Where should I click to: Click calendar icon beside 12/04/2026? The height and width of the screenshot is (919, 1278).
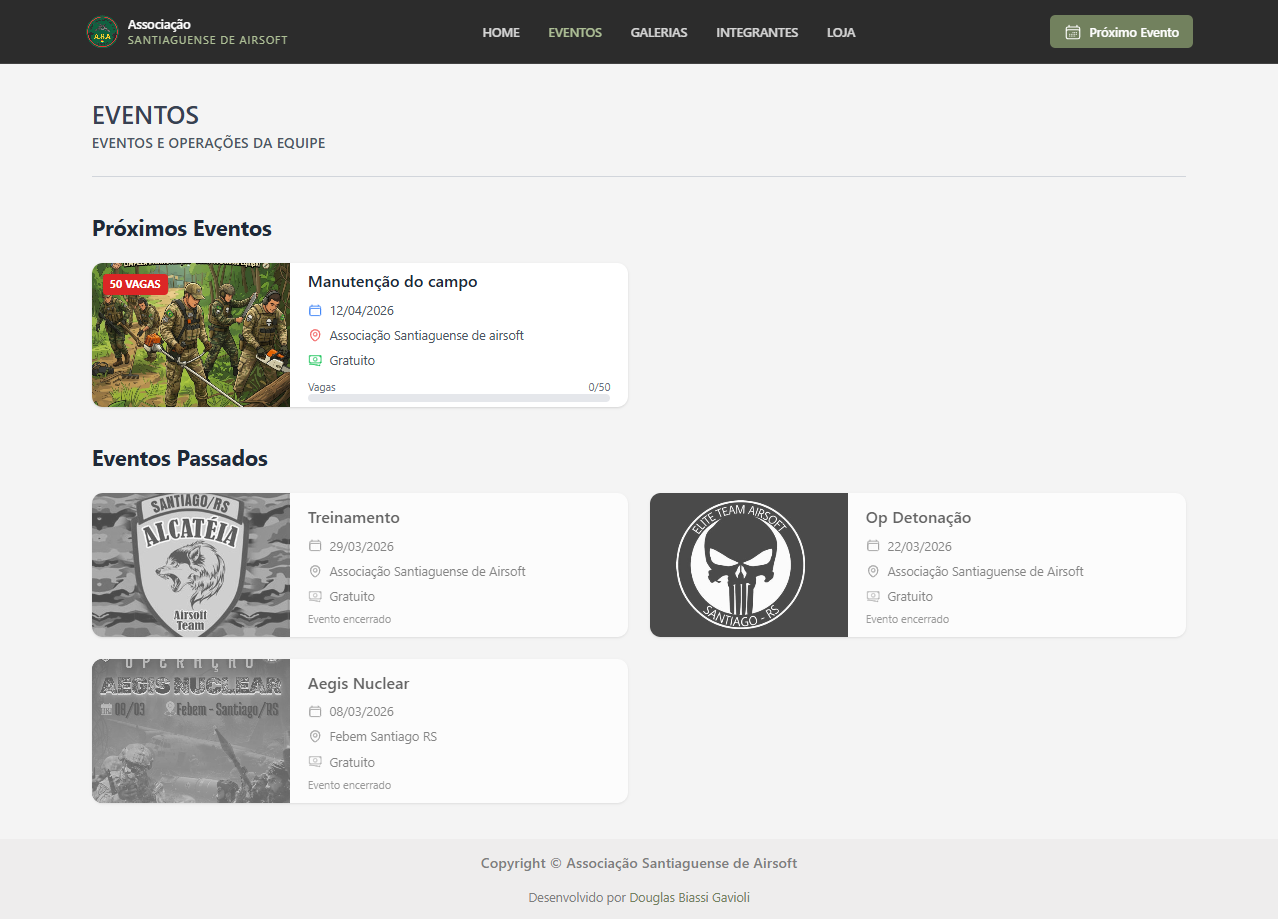point(315,310)
